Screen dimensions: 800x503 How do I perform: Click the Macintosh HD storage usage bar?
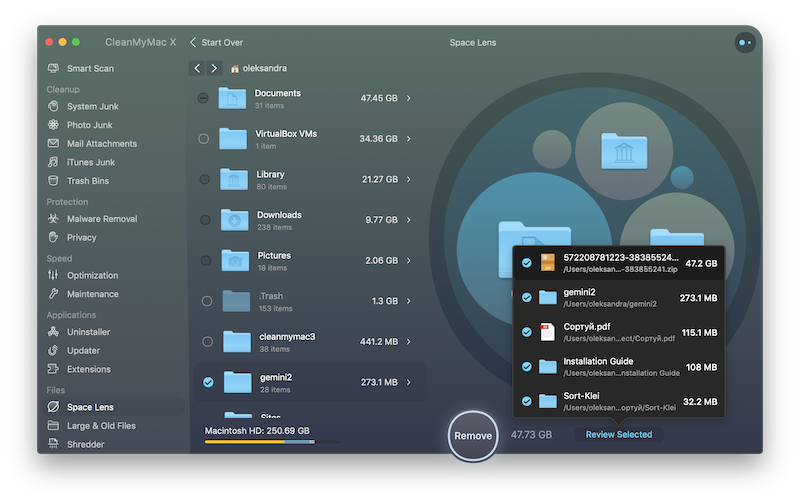pos(272,442)
